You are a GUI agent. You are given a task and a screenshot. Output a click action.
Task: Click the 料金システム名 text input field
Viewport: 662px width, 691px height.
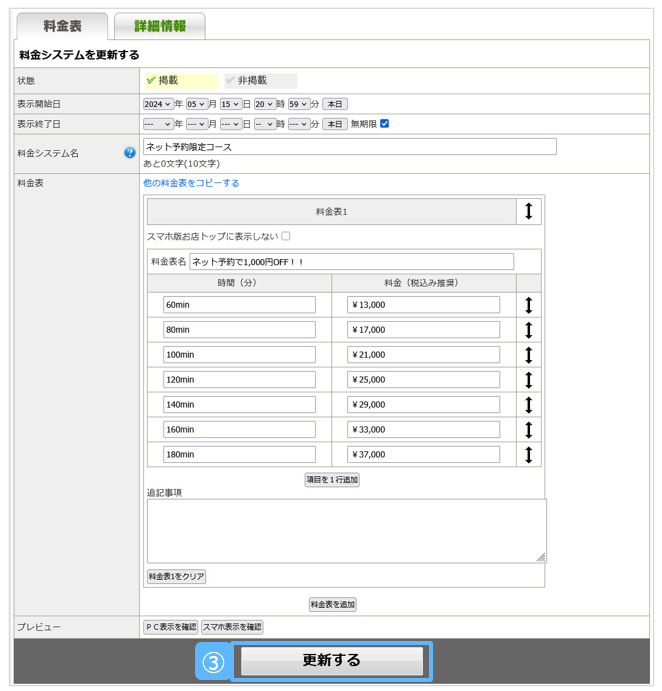(x=349, y=147)
